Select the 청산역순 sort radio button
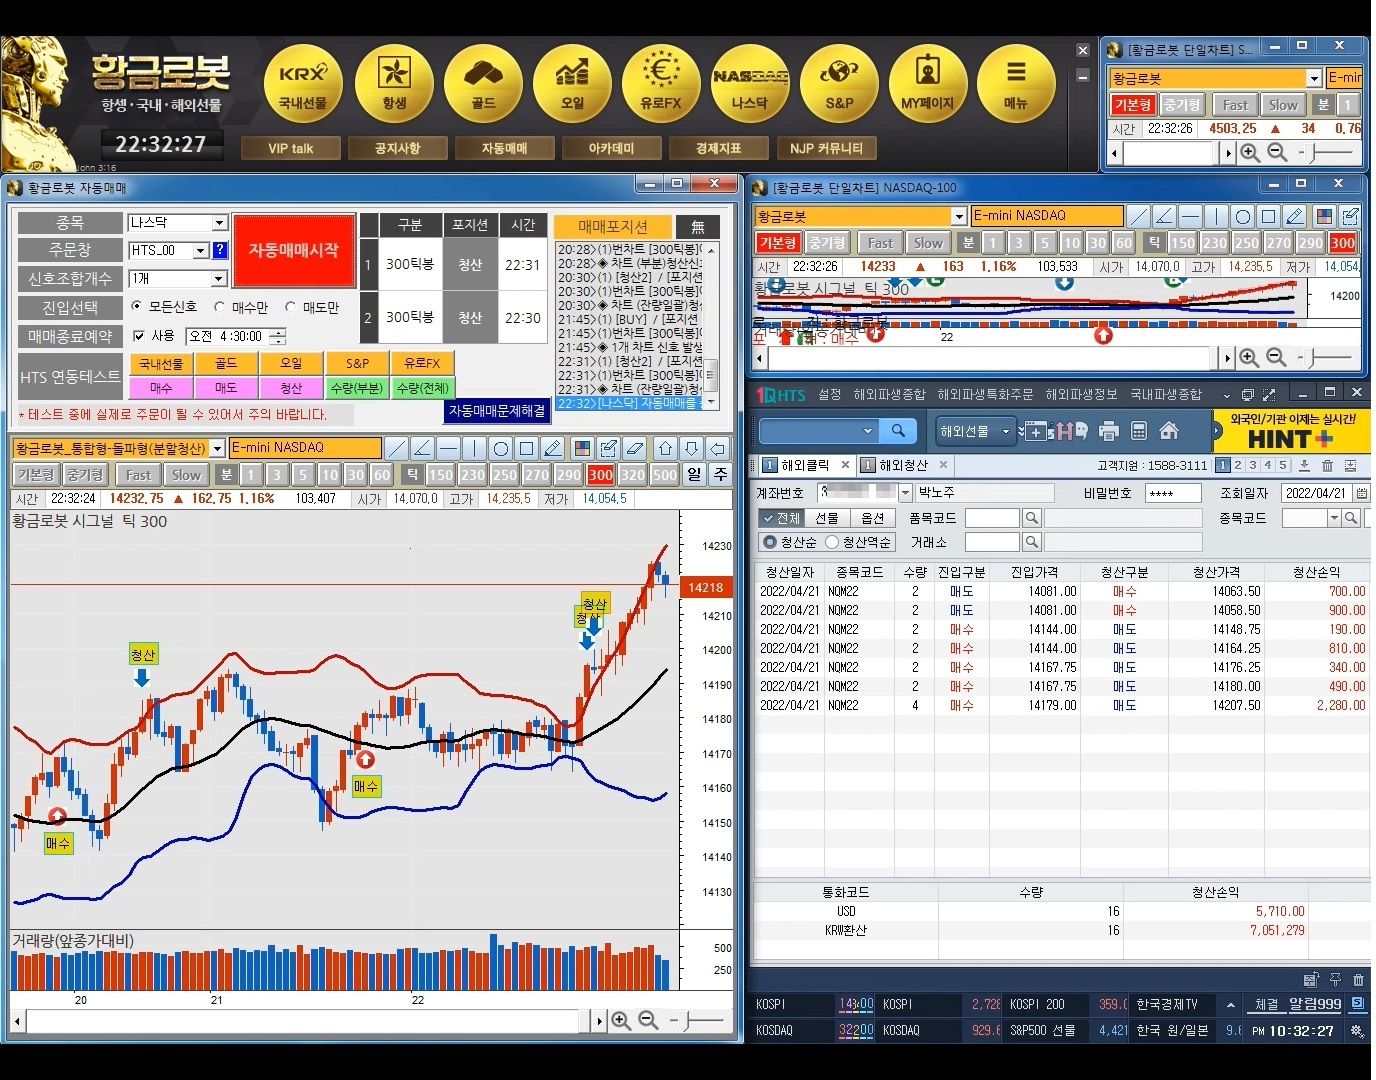 click(832, 542)
